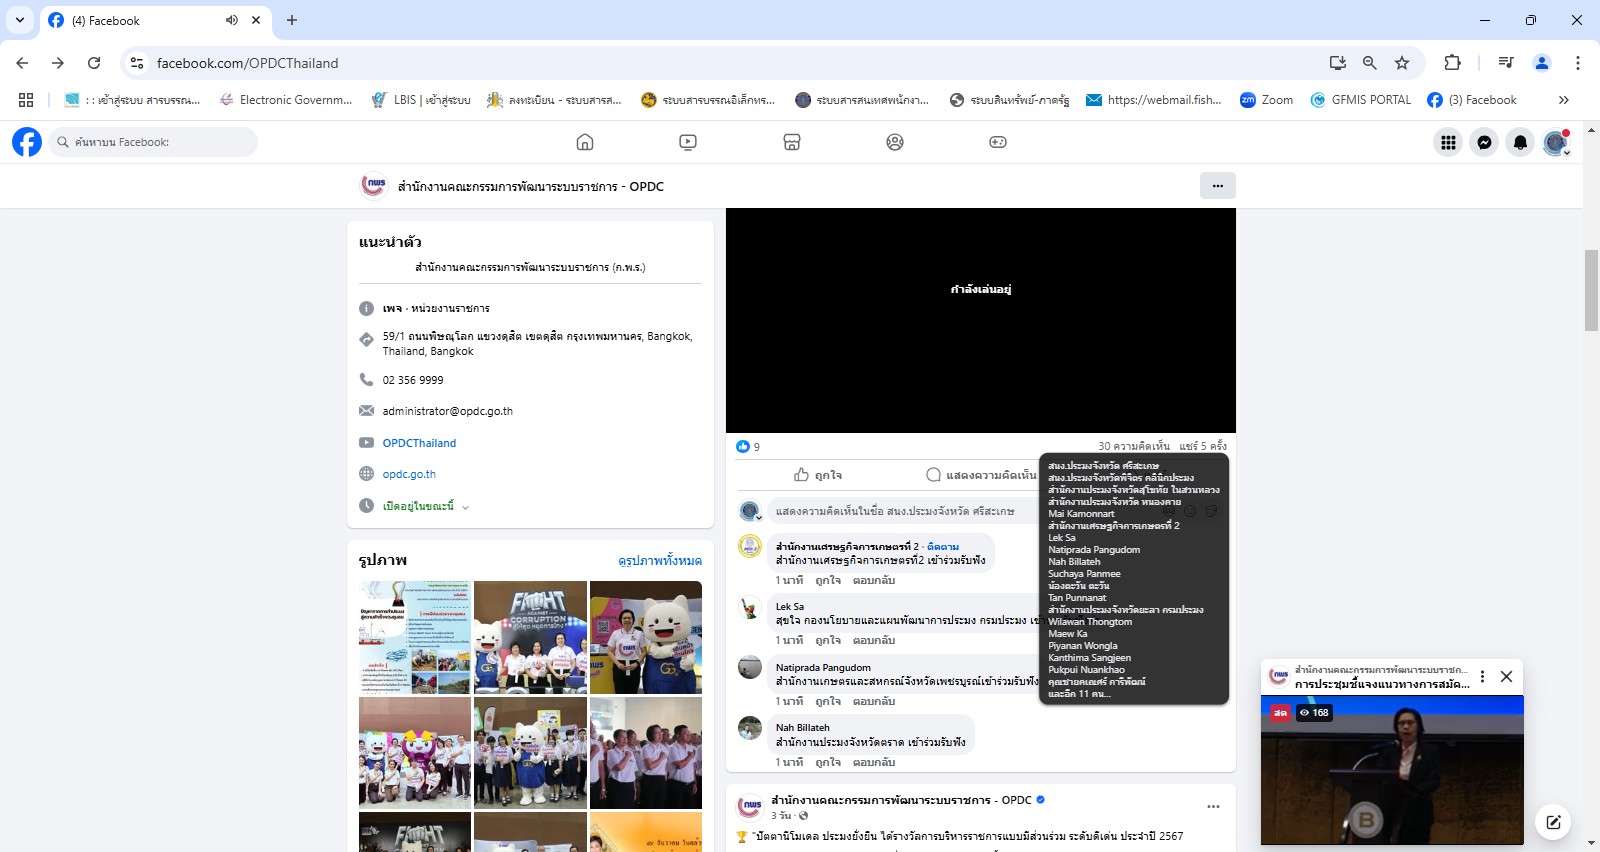Open the OPDC page name on lower post

(901, 800)
